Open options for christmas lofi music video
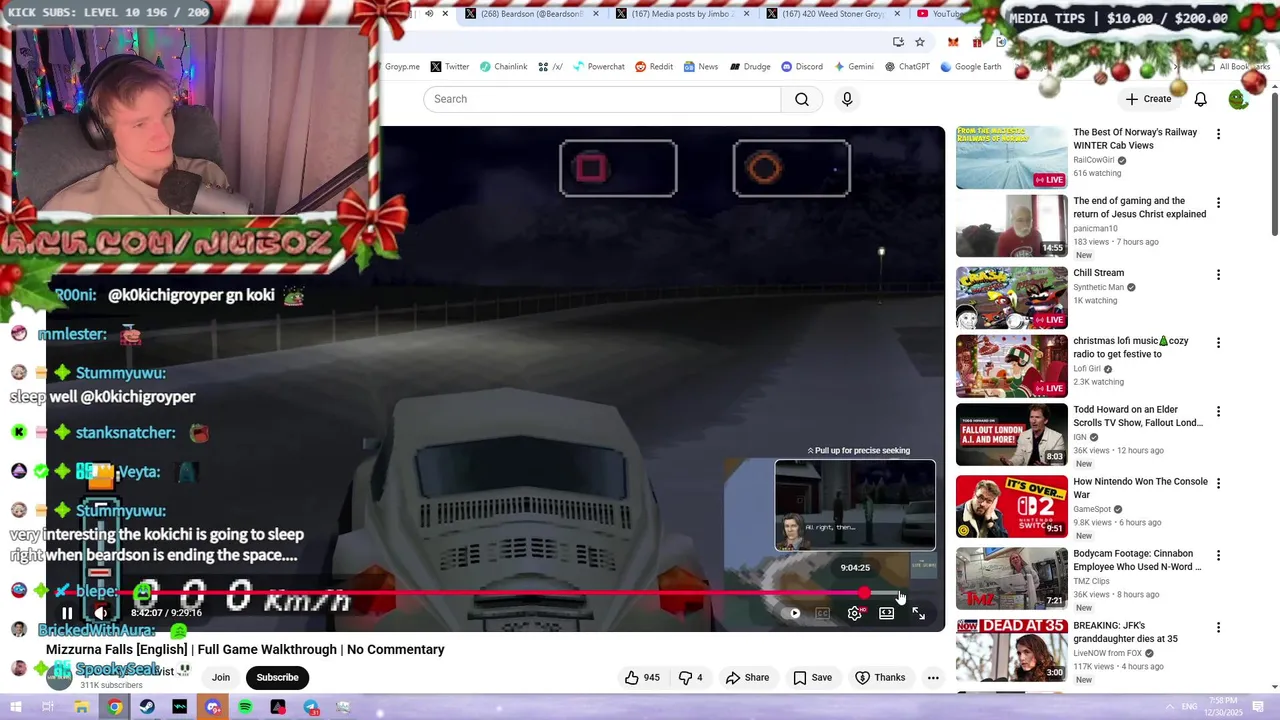Viewport: 1280px width, 720px height. pos(1218,343)
